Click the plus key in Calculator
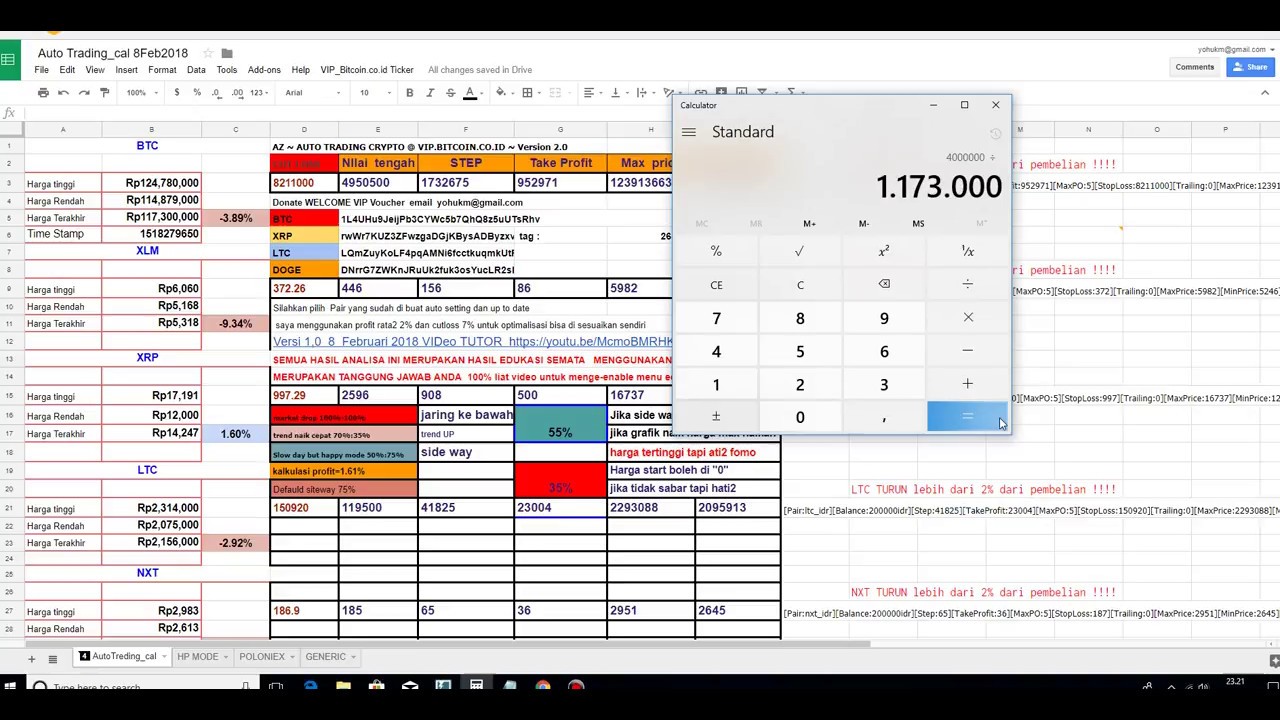This screenshot has height=720, width=1280. (967, 384)
